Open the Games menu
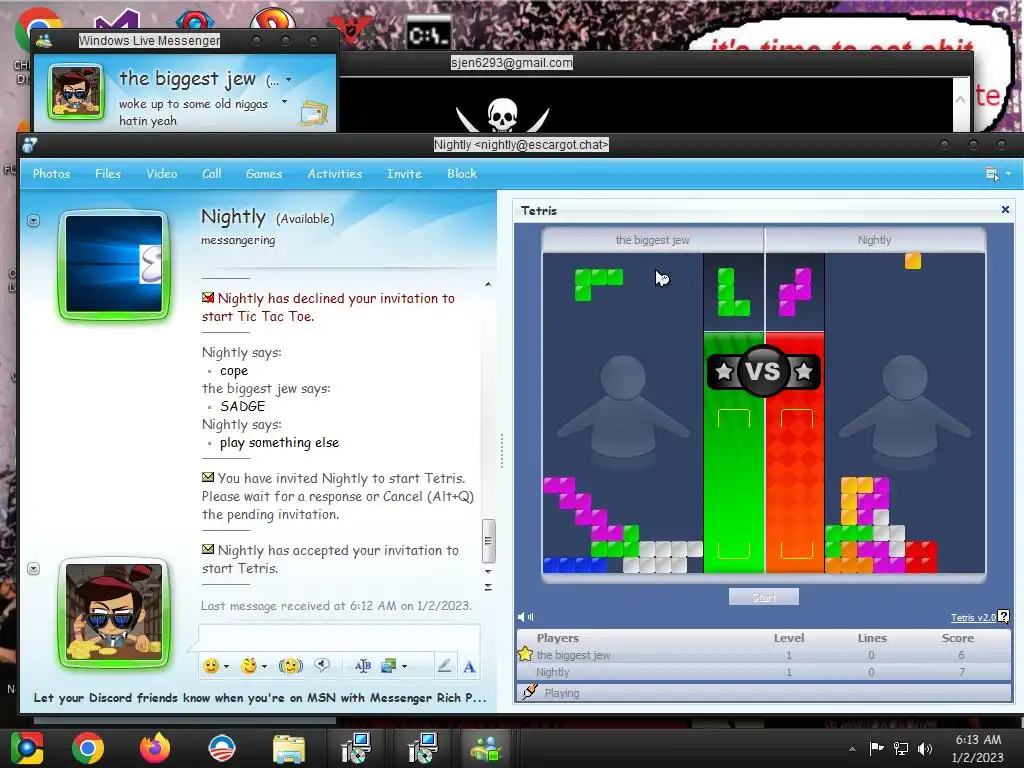This screenshot has height=768, width=1024. pos(264,174)
